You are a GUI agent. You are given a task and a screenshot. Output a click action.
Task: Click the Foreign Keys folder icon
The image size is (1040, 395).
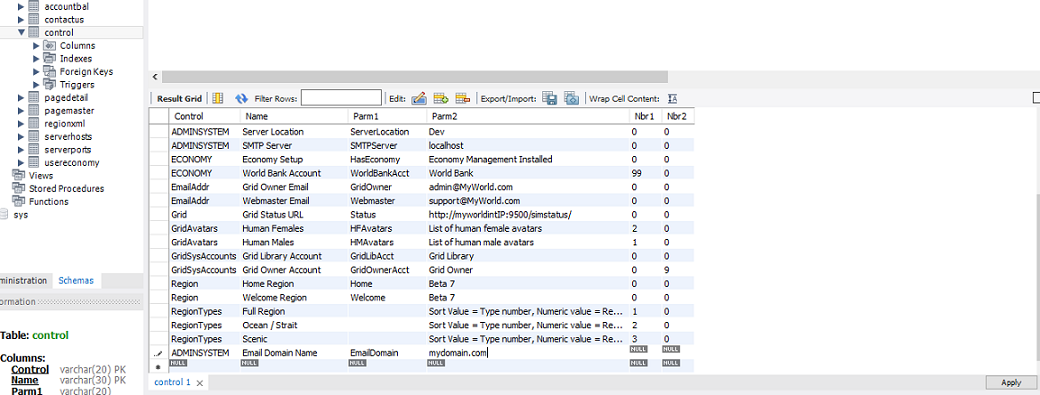(50, 71)
